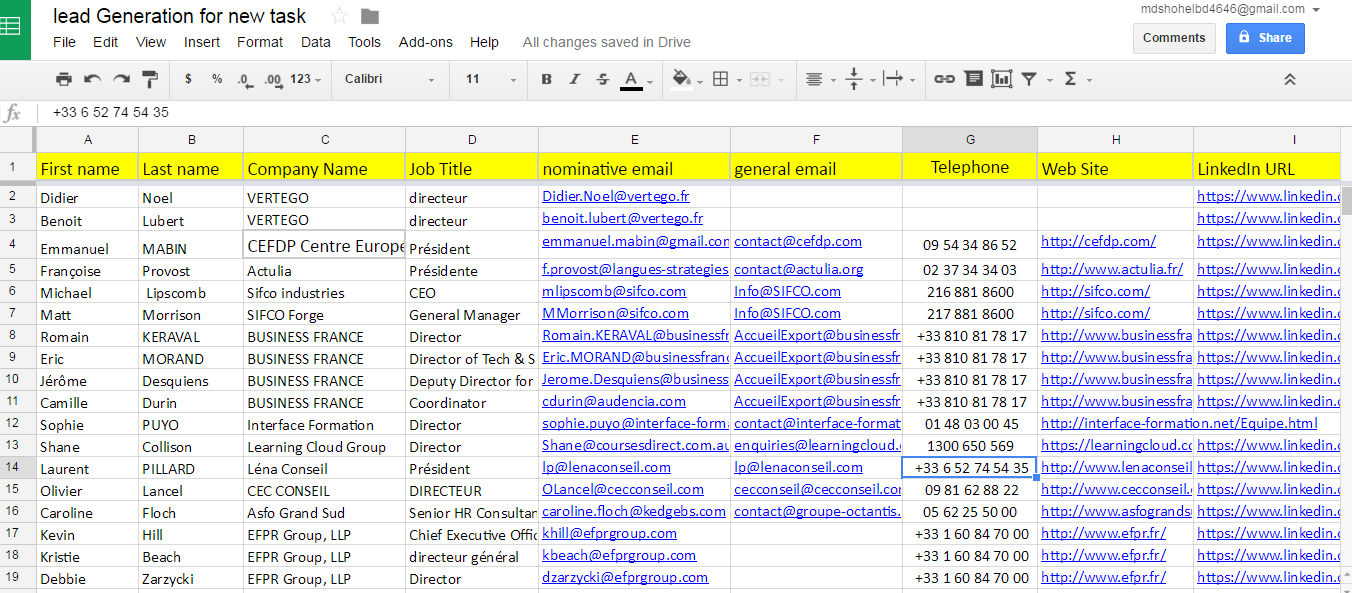
Task: Click the Redo arrow
Action: point(121,79)
